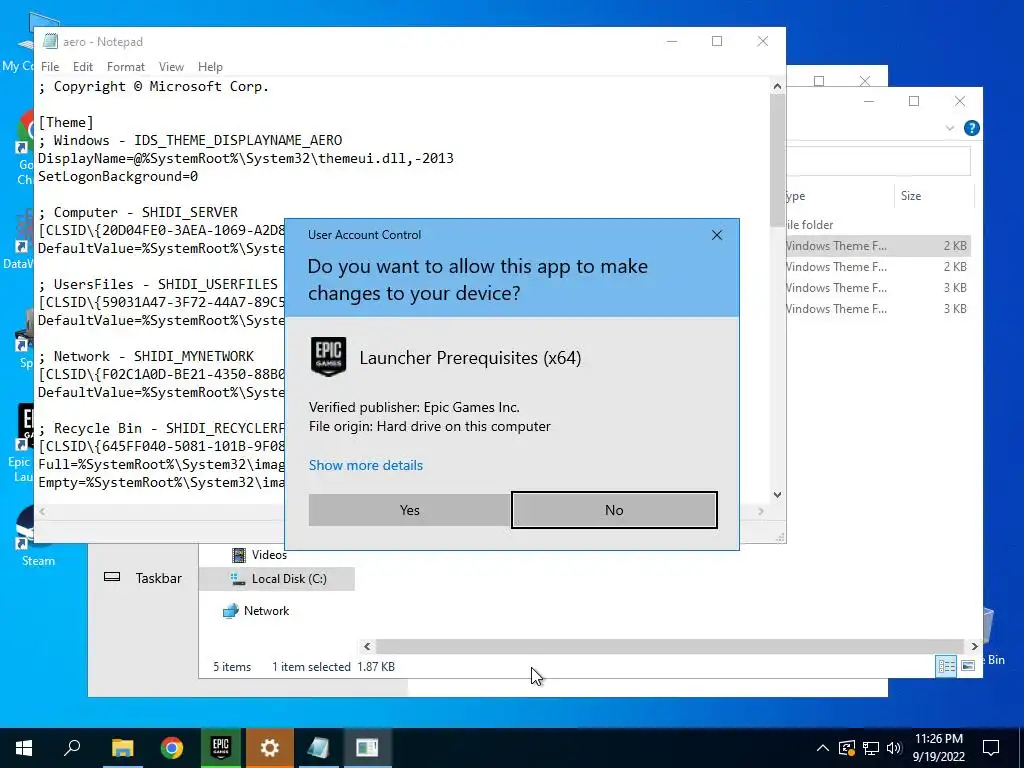
Task: Click the volume speaker tray icon
Action: (894, 748)
